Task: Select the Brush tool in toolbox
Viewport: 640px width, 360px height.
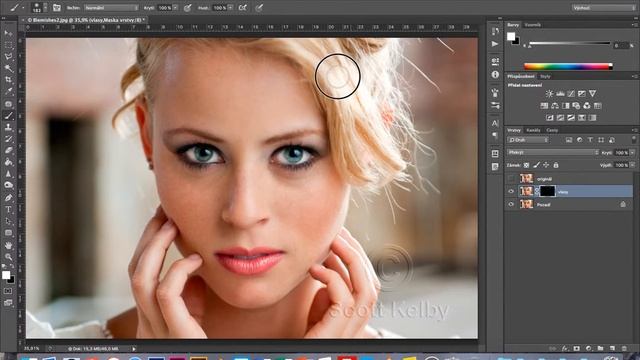Action: coord(8,116)
